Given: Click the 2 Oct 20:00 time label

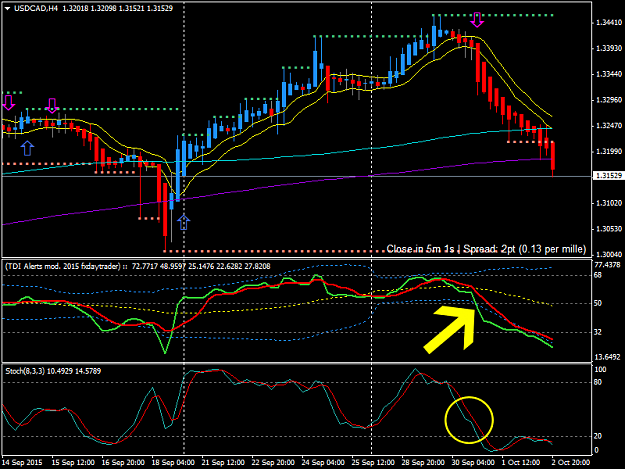Looking at the screenshot, I should (571, 462).
